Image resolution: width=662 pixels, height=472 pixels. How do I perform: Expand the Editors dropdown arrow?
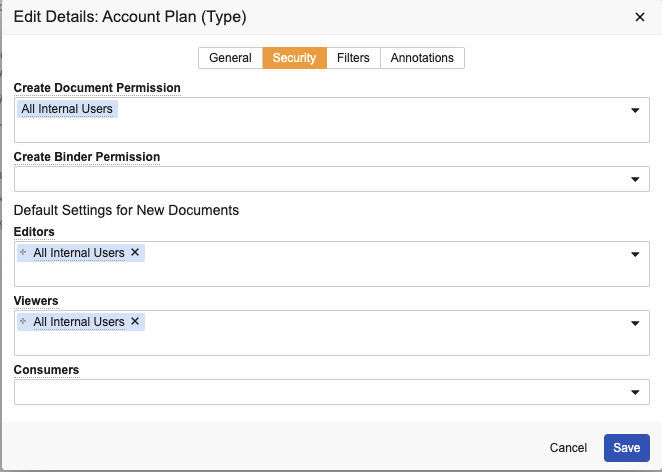coord(635,254)
